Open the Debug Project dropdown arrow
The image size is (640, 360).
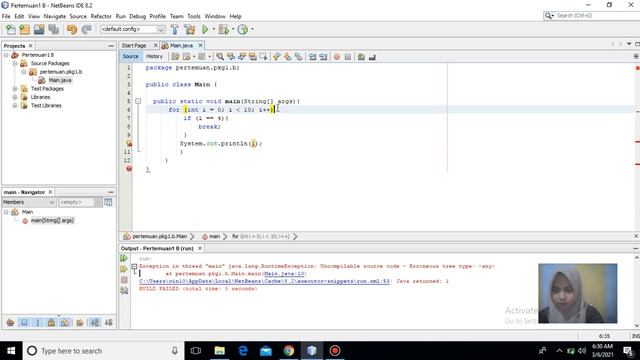click(x=233, y=29)
